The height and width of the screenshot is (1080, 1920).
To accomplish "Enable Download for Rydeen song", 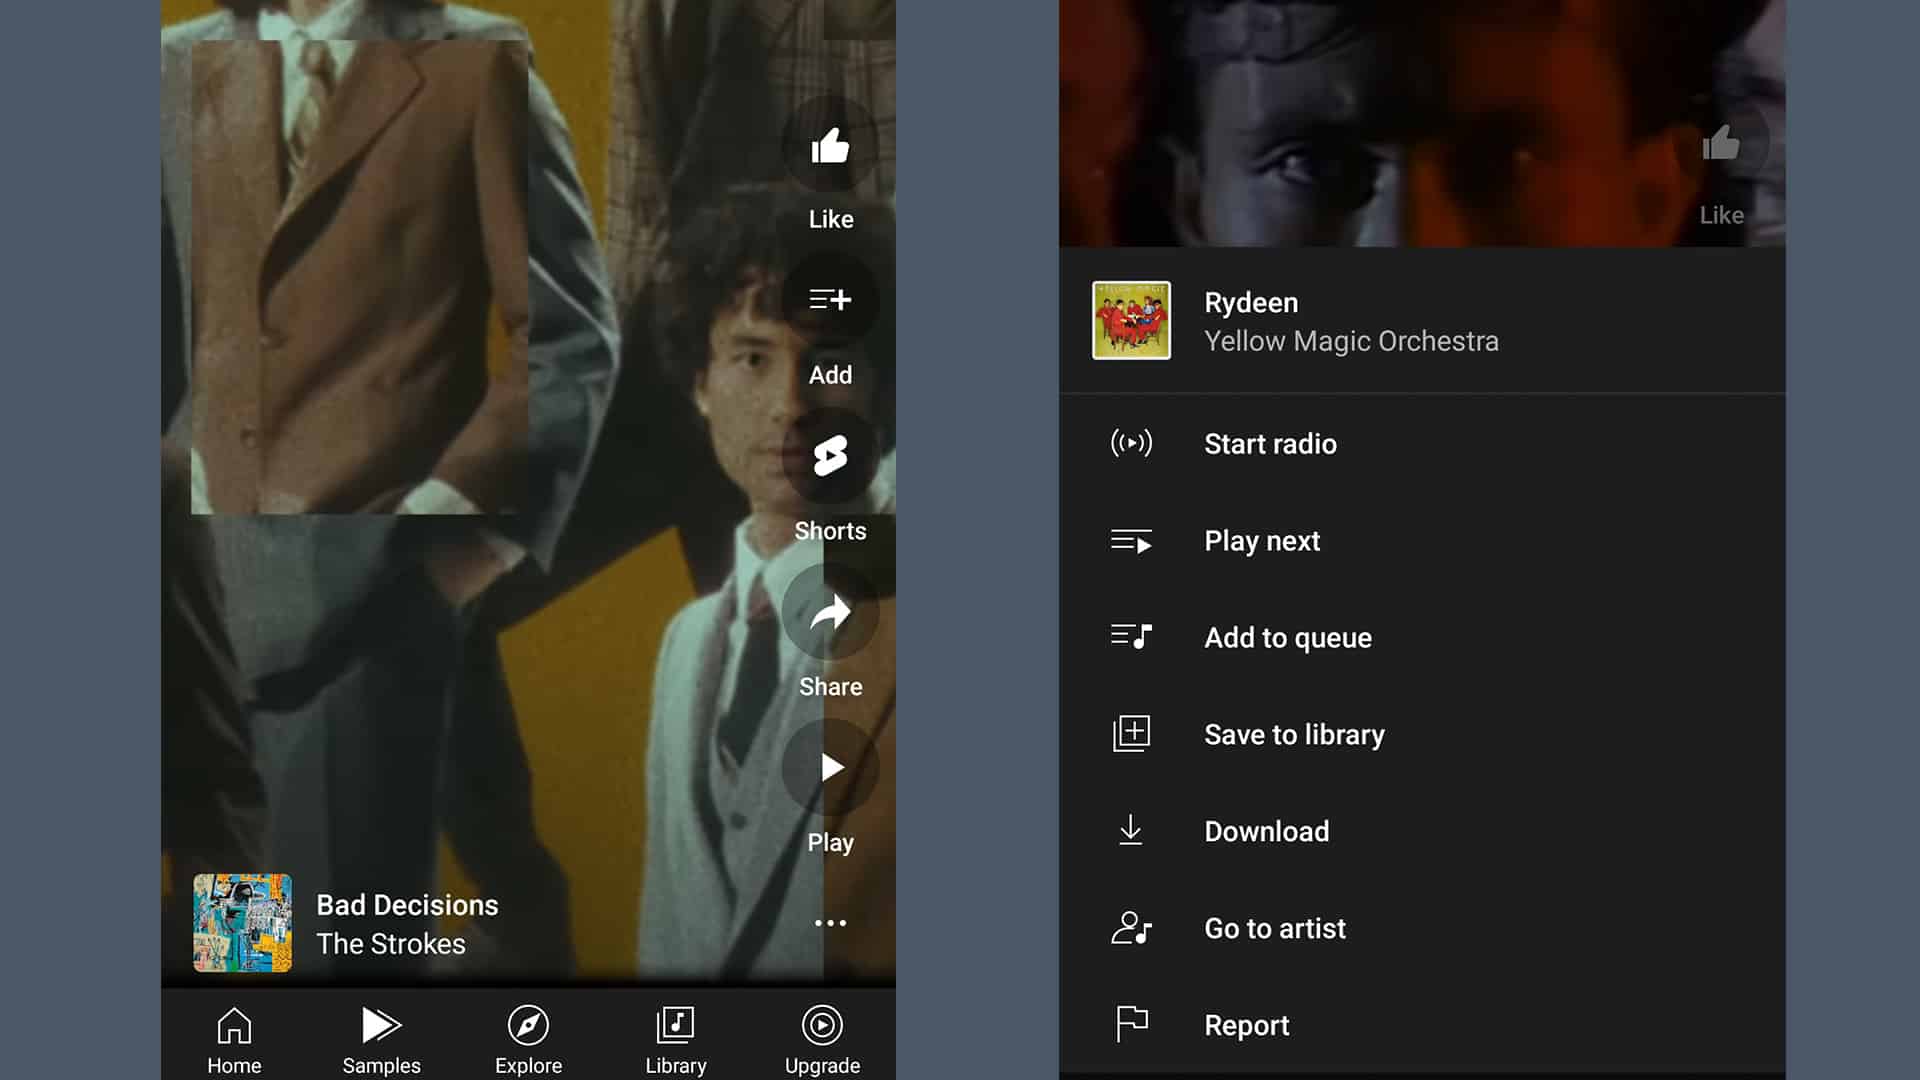I will 1266,831.
